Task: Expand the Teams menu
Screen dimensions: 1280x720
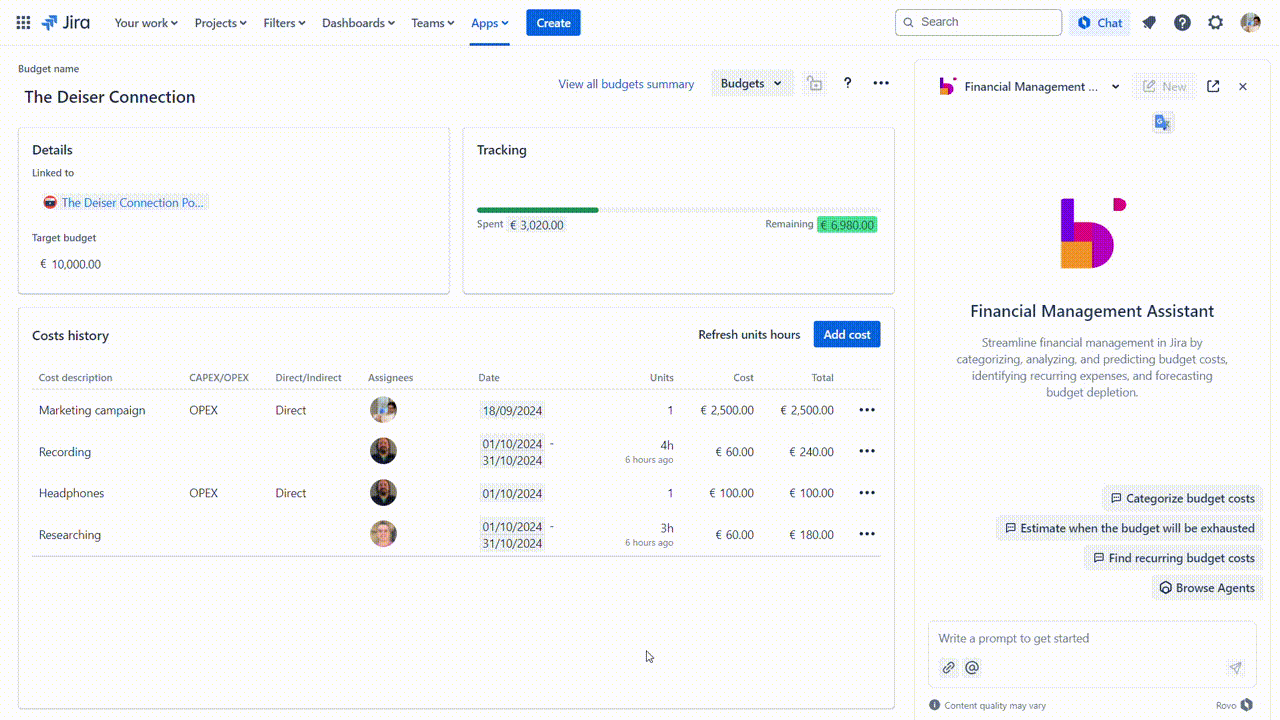Action: point(432,22)
